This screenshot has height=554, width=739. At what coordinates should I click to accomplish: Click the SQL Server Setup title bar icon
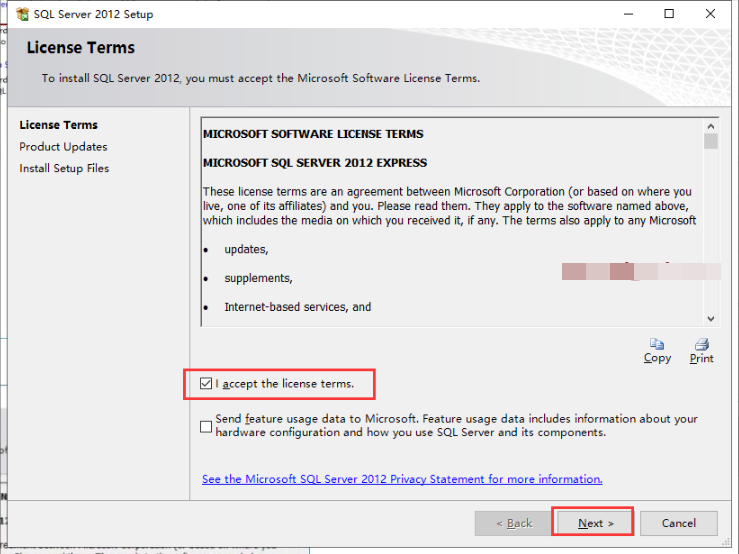pyautogui.click(x=22, y=14)
